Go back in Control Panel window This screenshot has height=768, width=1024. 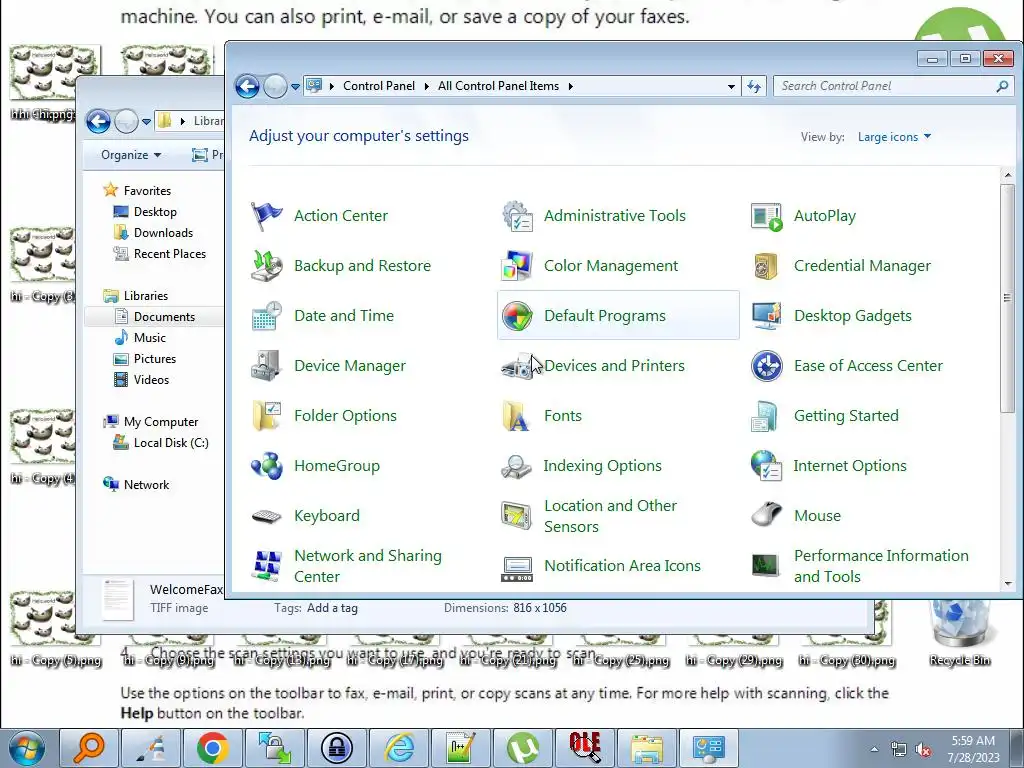click(x=248, y=86)
